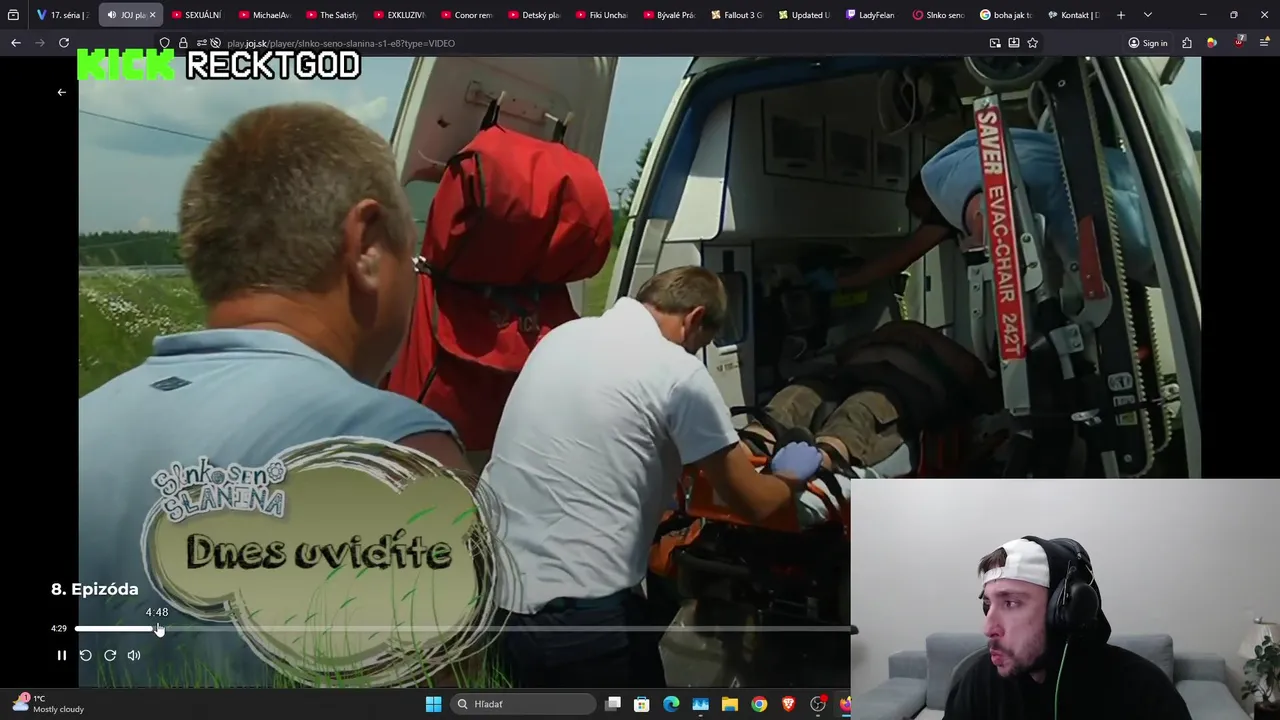Pause the video with the pause button
The height and width of the screenshot is (720, 1280).
click(x=61, y=655)
